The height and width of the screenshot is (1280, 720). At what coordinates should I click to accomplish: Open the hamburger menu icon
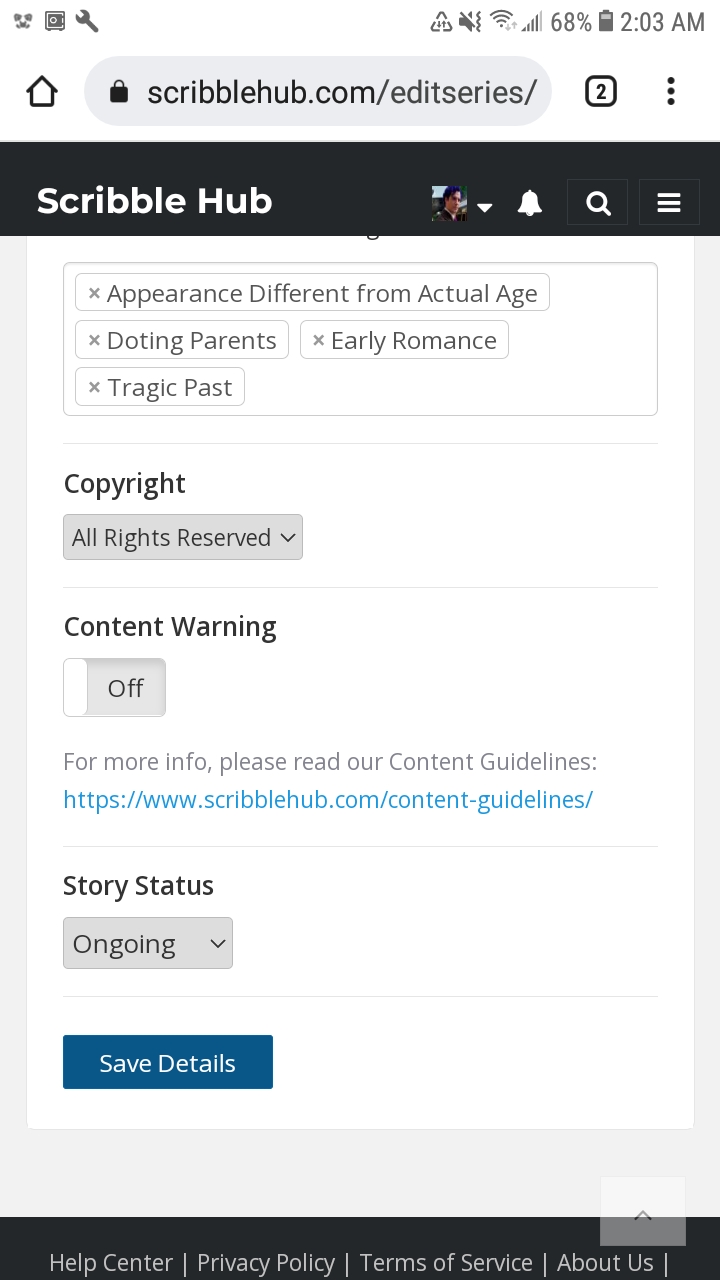click(669, 203)
